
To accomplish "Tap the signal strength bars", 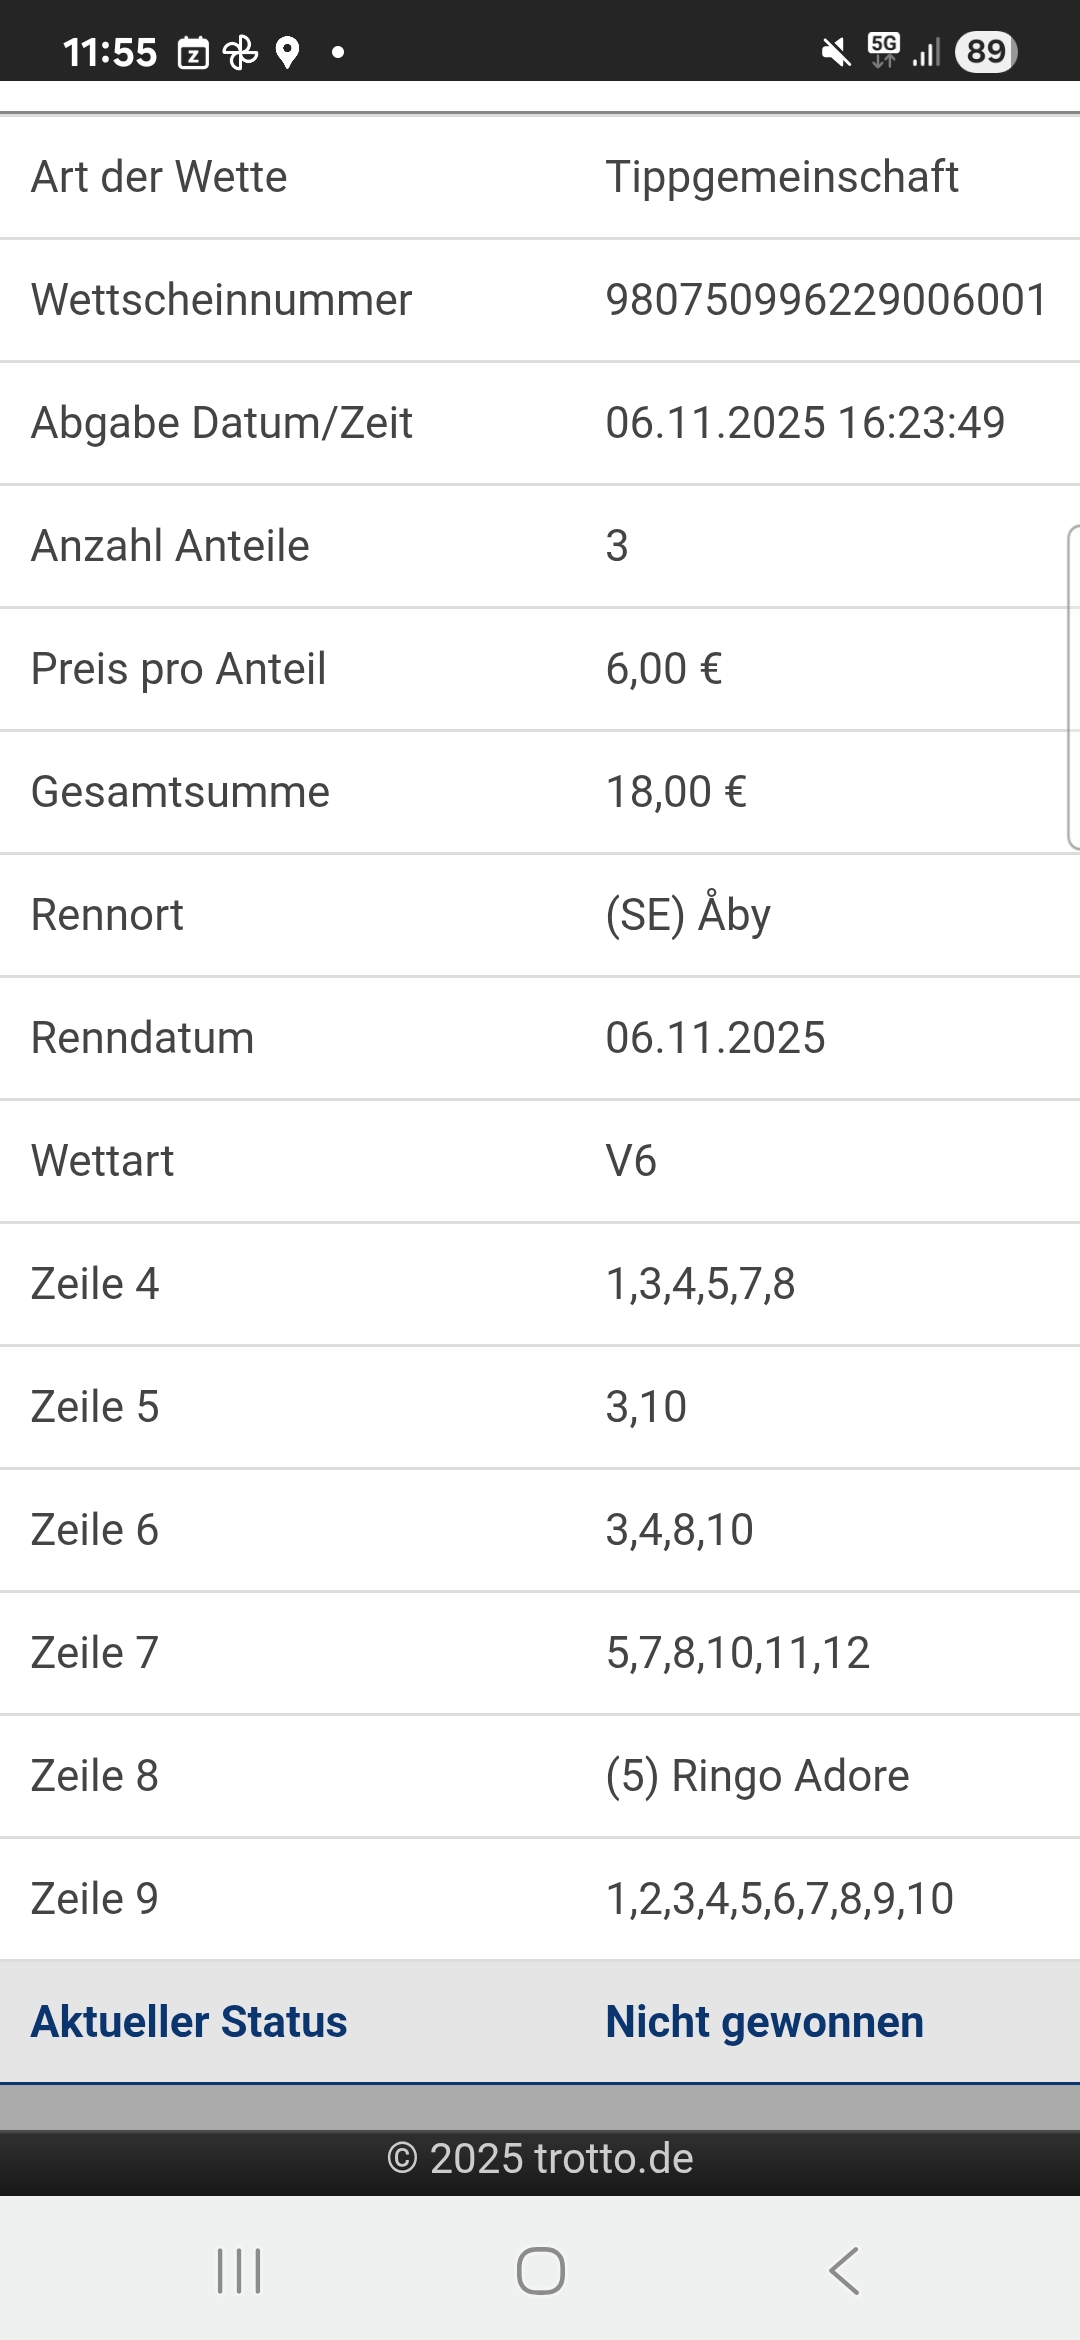I will (926, 52).
